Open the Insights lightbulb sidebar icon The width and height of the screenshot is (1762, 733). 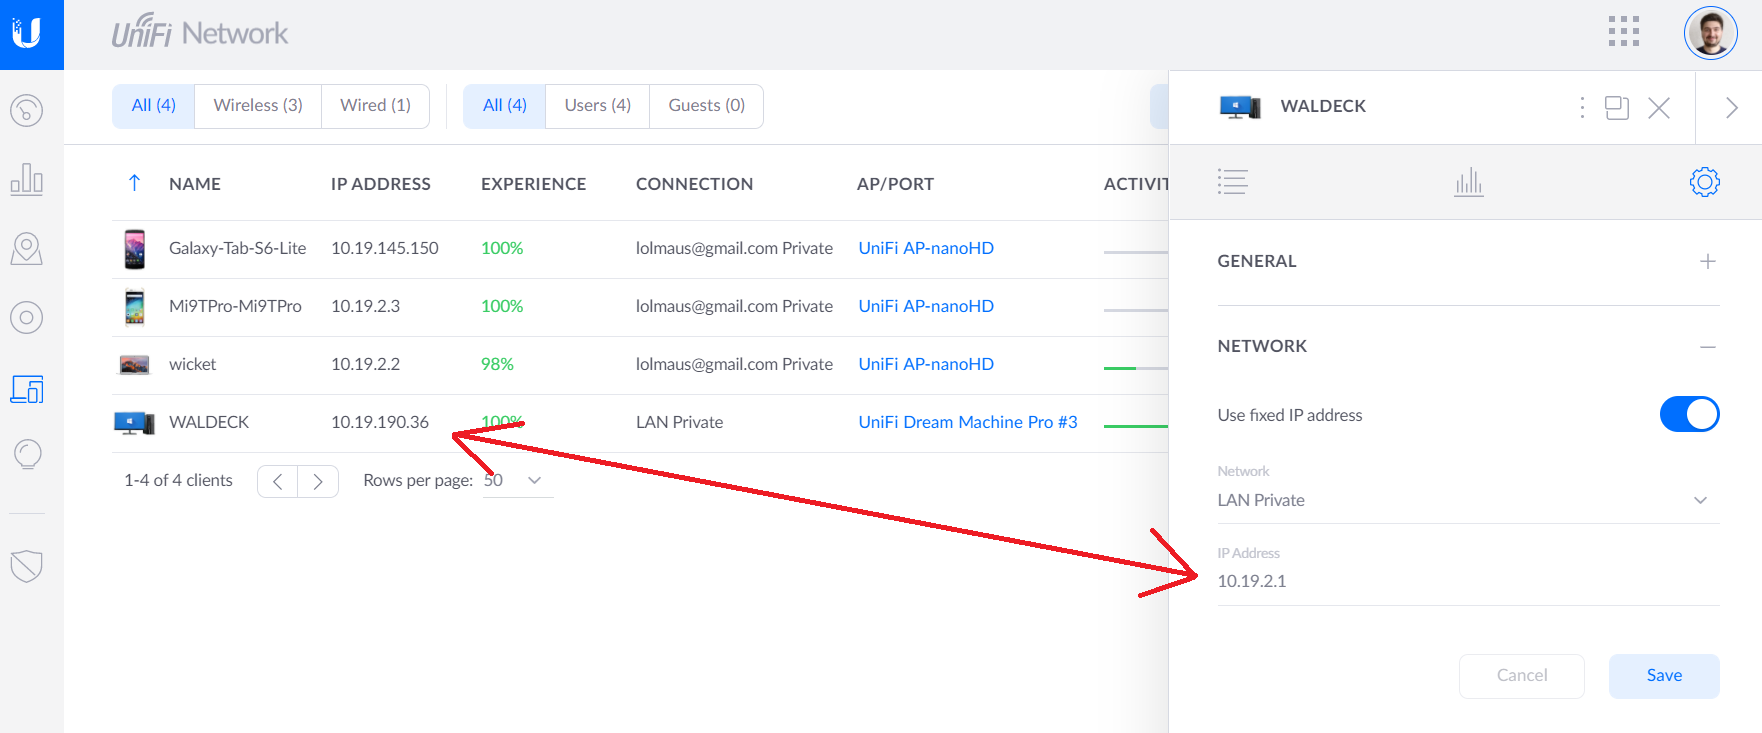27,454
